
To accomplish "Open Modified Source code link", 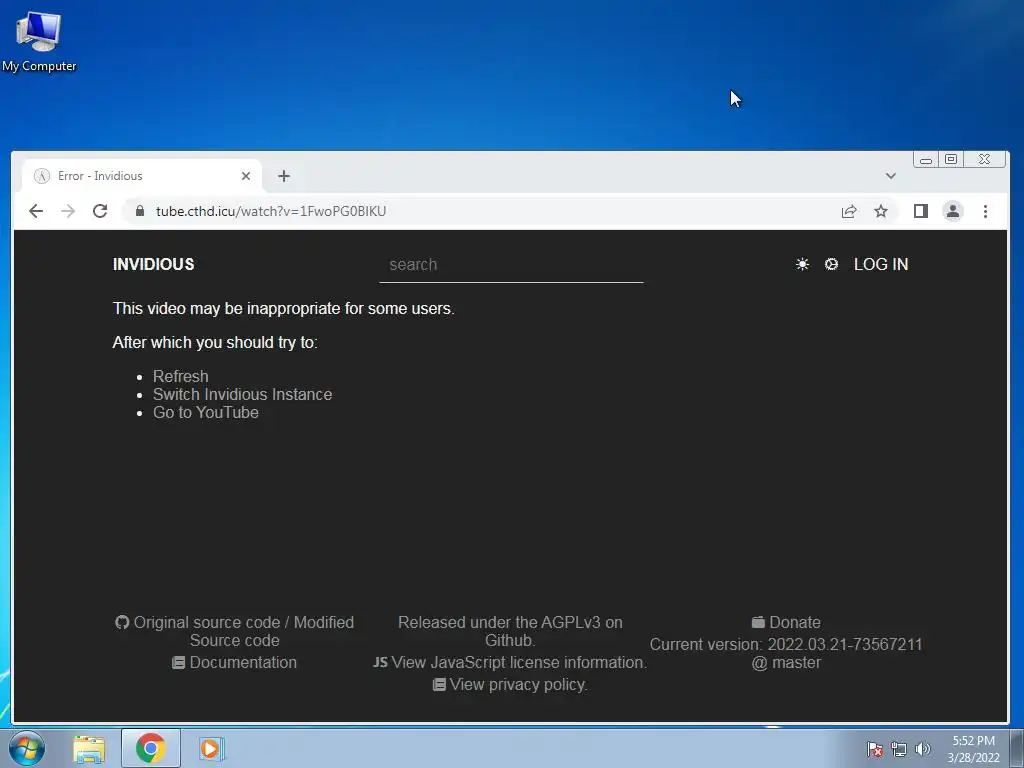I will [272, 632].
